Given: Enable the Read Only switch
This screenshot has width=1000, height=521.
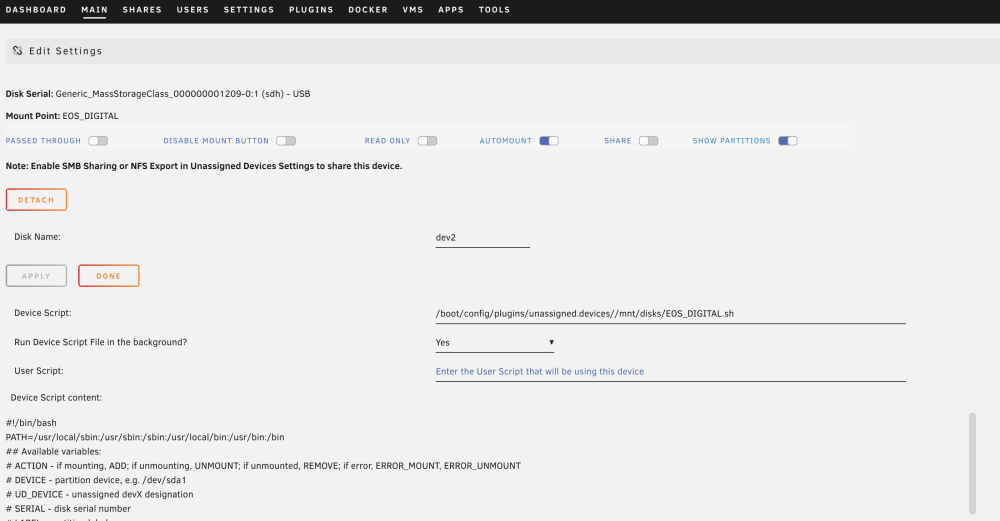Looking at the screenshot, I should [x=427, y=141].
